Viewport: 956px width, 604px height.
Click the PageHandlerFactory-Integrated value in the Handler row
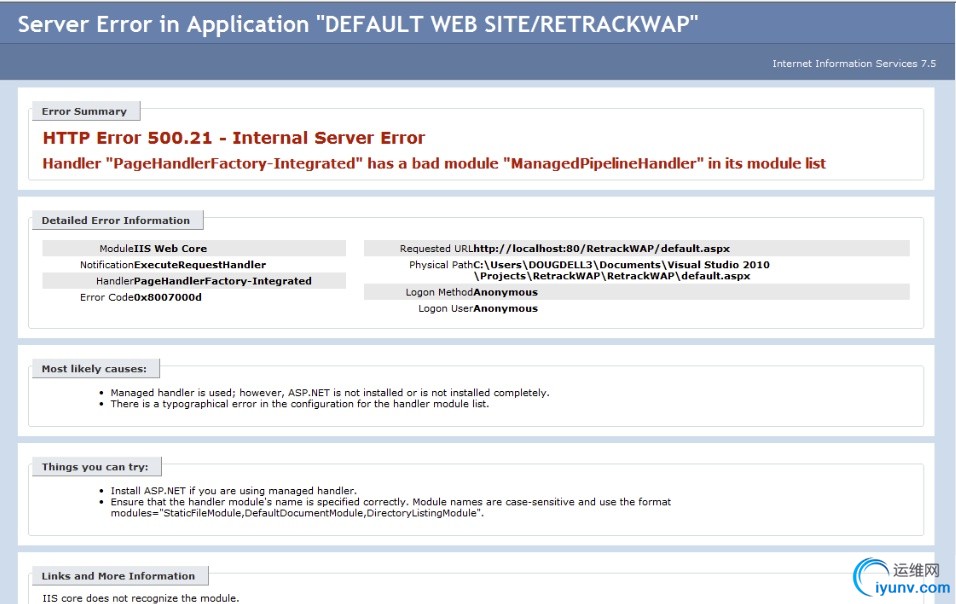pos(223,281)
